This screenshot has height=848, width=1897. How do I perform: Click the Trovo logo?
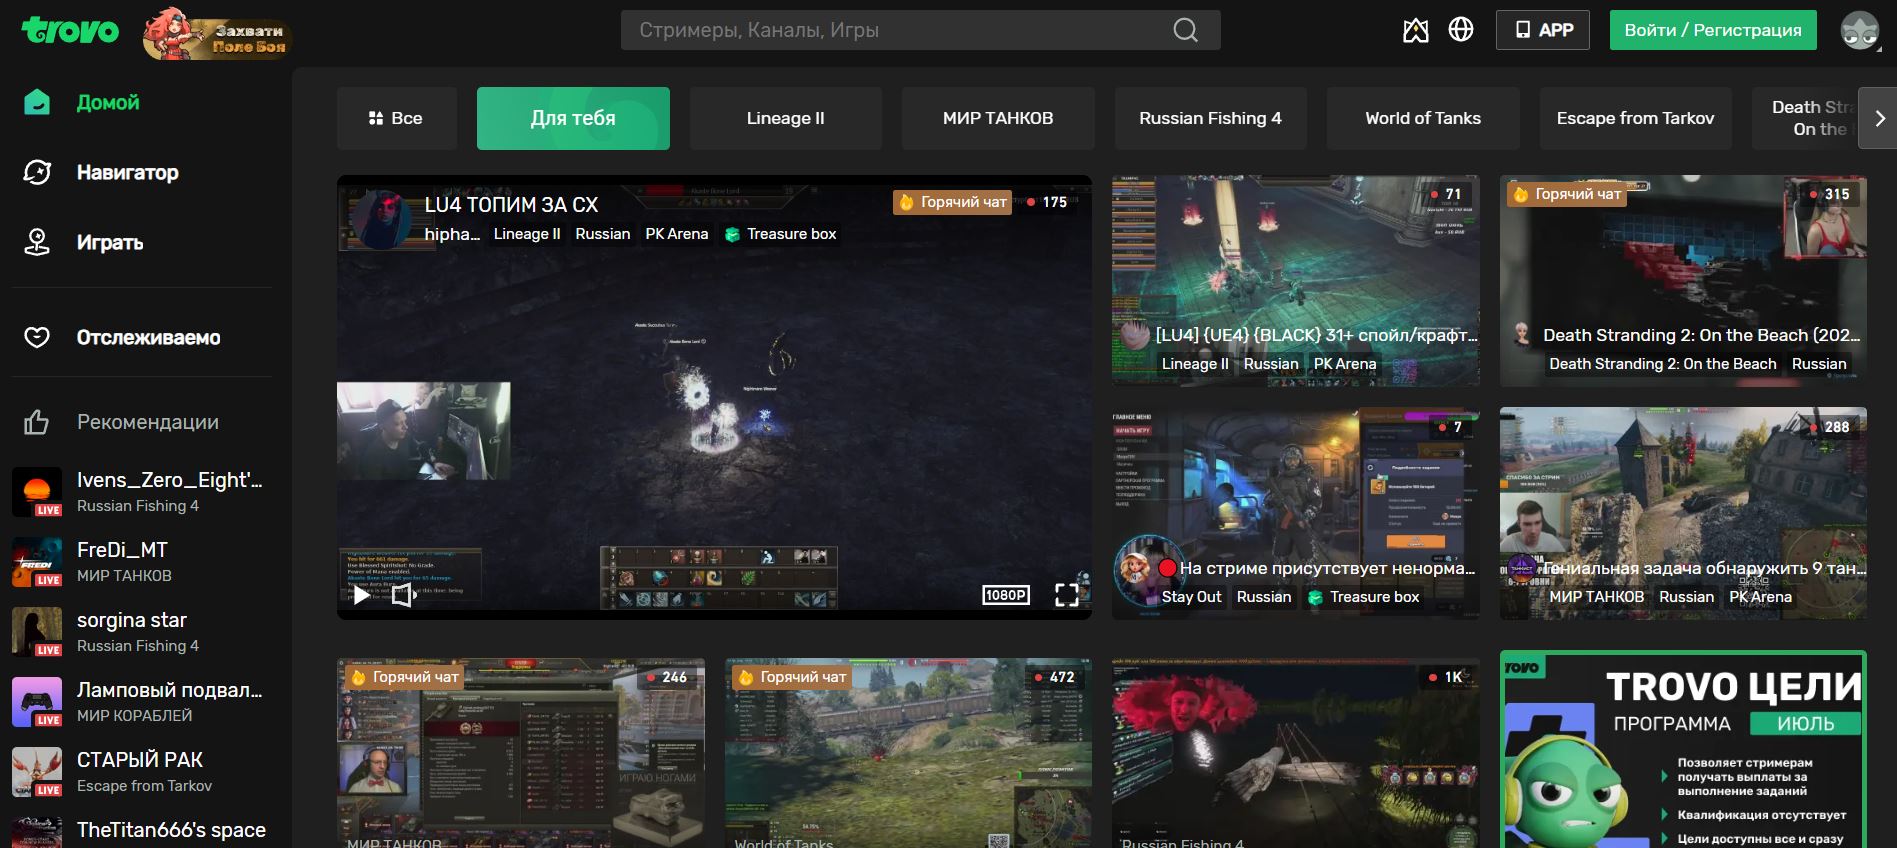pyautogui.click(x=70, y=31)
